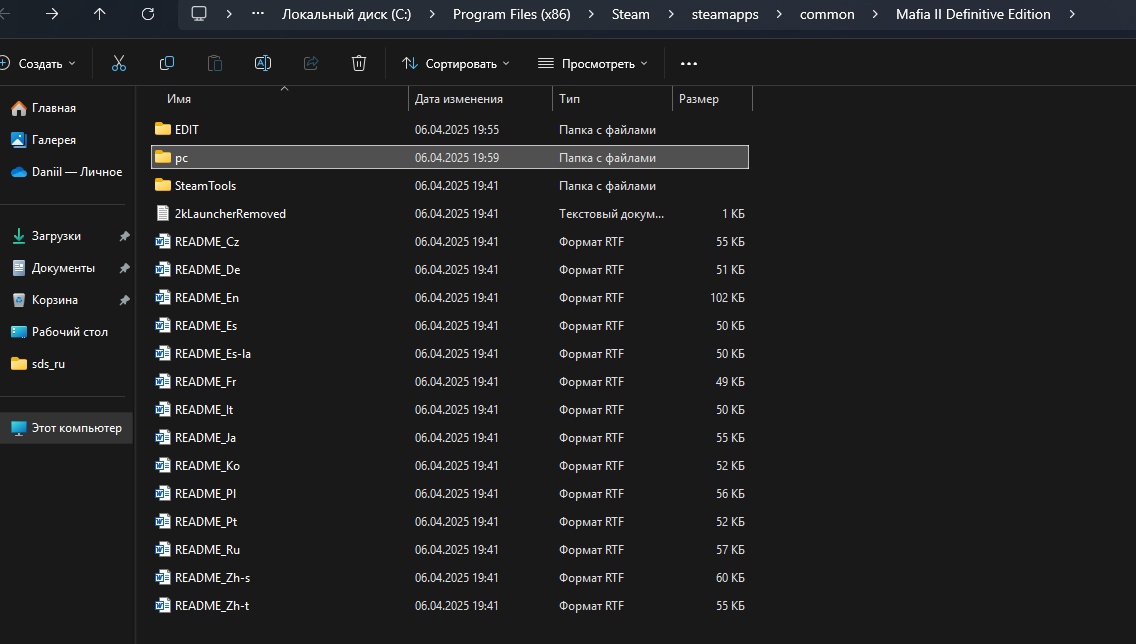Expand chevron after Mafia II Definitive Edition
The height and width of the screenshot is (644, 1136).
(1072, 14)
